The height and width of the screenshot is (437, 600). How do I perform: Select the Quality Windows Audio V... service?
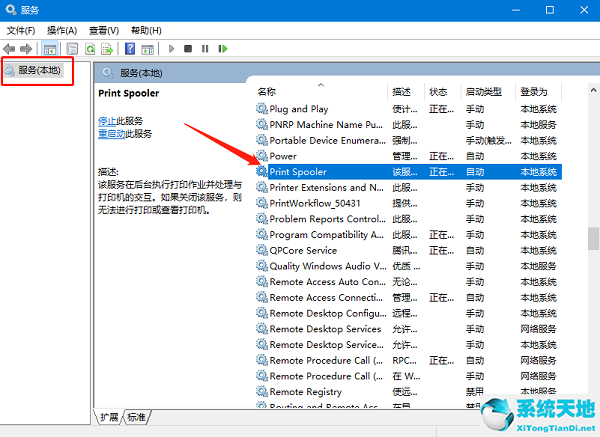click(328, 266)
